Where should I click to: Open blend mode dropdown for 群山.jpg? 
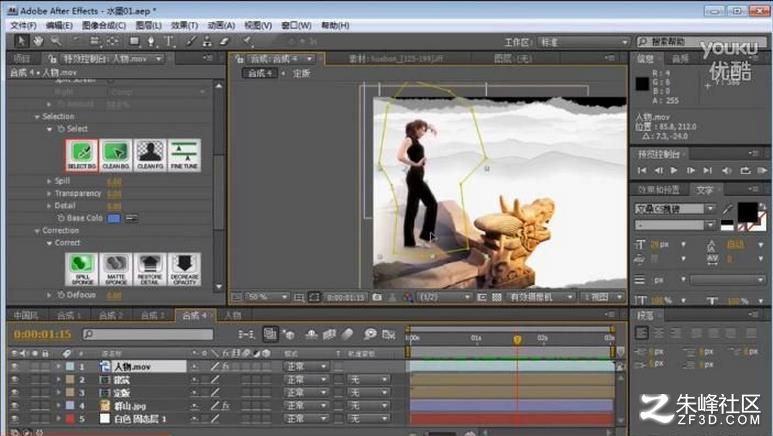[x=306, y=405]
